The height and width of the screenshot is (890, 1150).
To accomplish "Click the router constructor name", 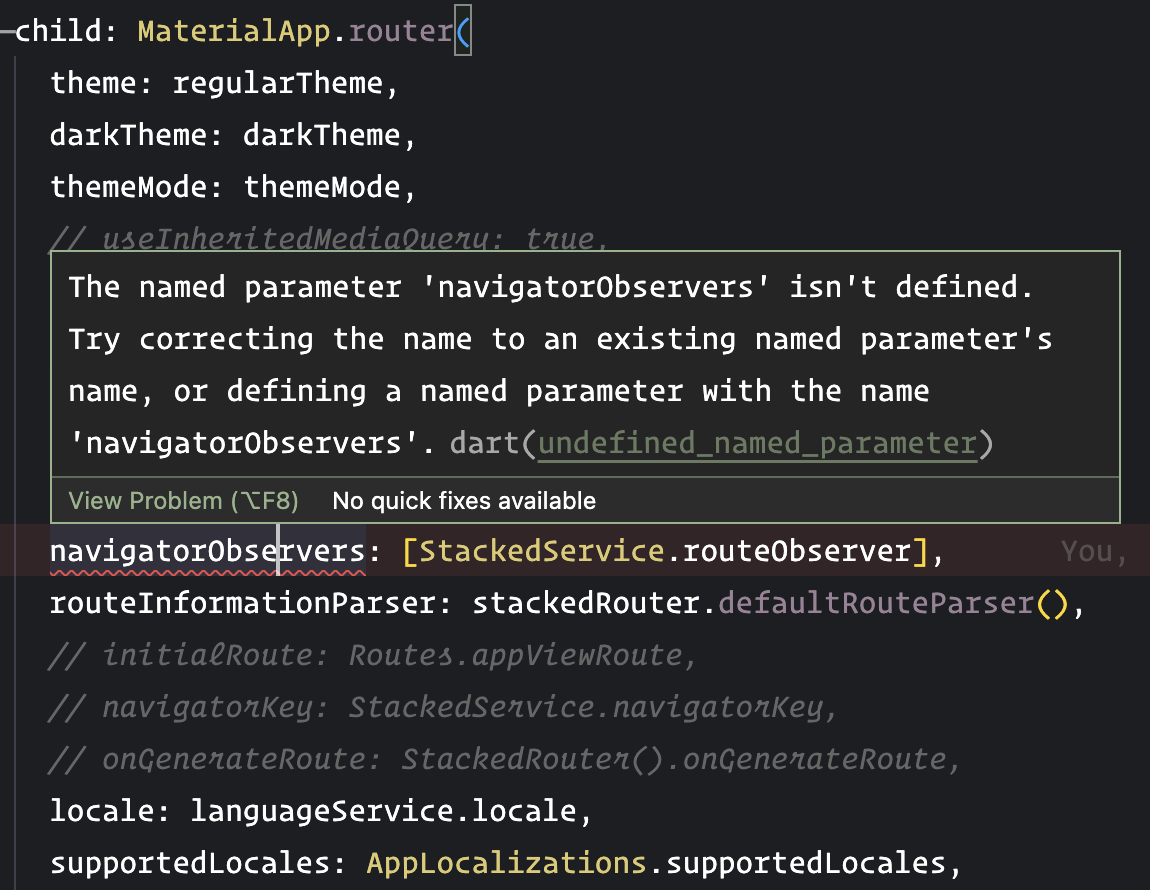I will coord(400,31).
